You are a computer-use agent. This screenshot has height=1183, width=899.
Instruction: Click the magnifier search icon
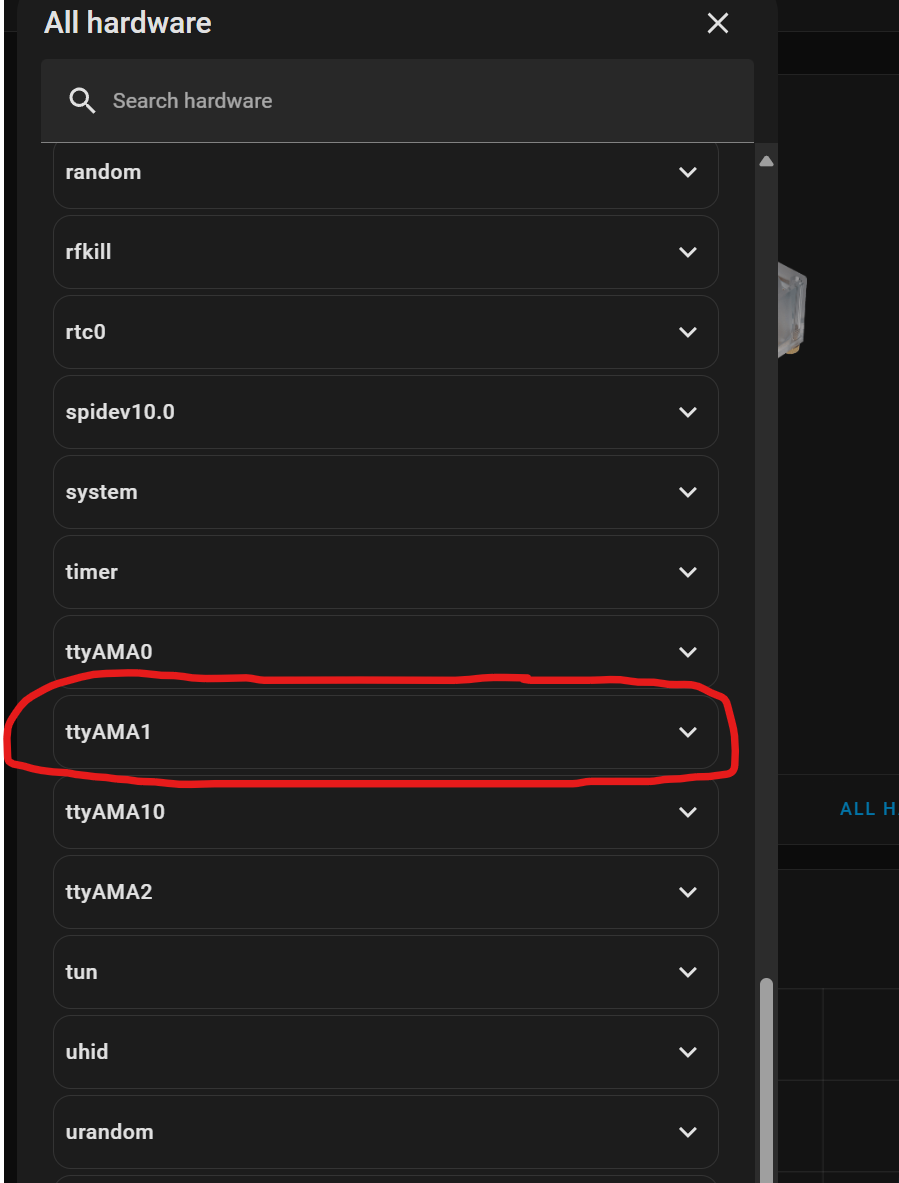81,100
